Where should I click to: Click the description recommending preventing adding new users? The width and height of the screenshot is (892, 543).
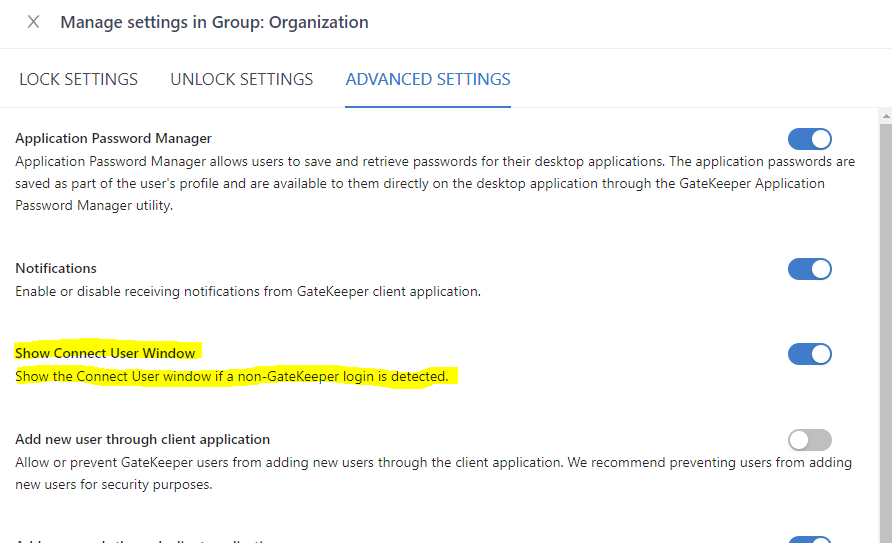point(430,473)
